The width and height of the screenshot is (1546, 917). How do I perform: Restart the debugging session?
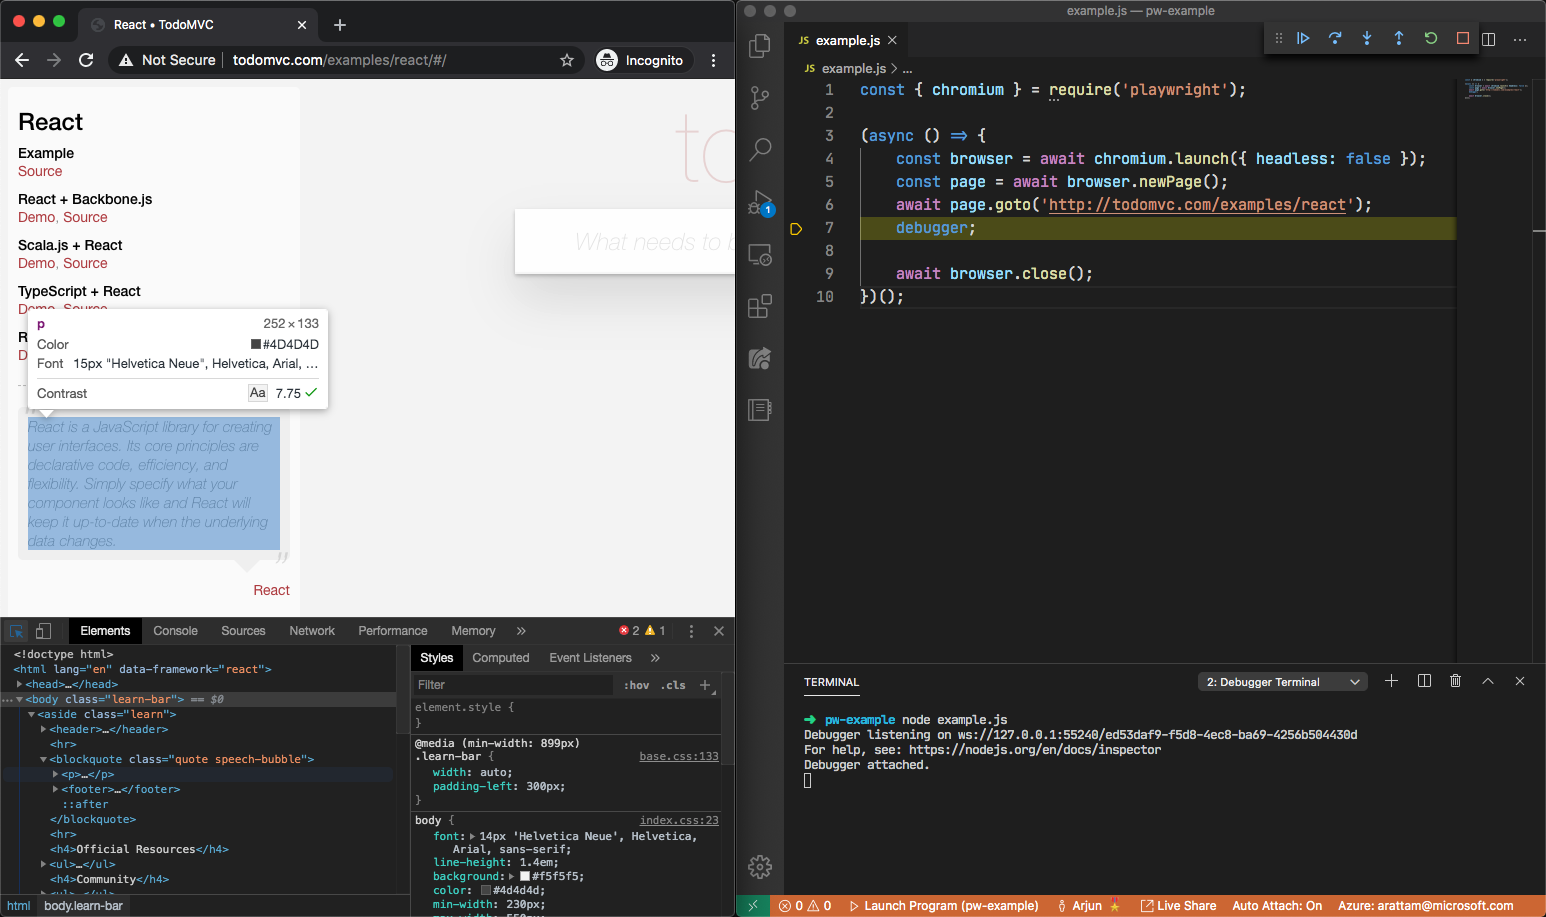click(1431, 38)
